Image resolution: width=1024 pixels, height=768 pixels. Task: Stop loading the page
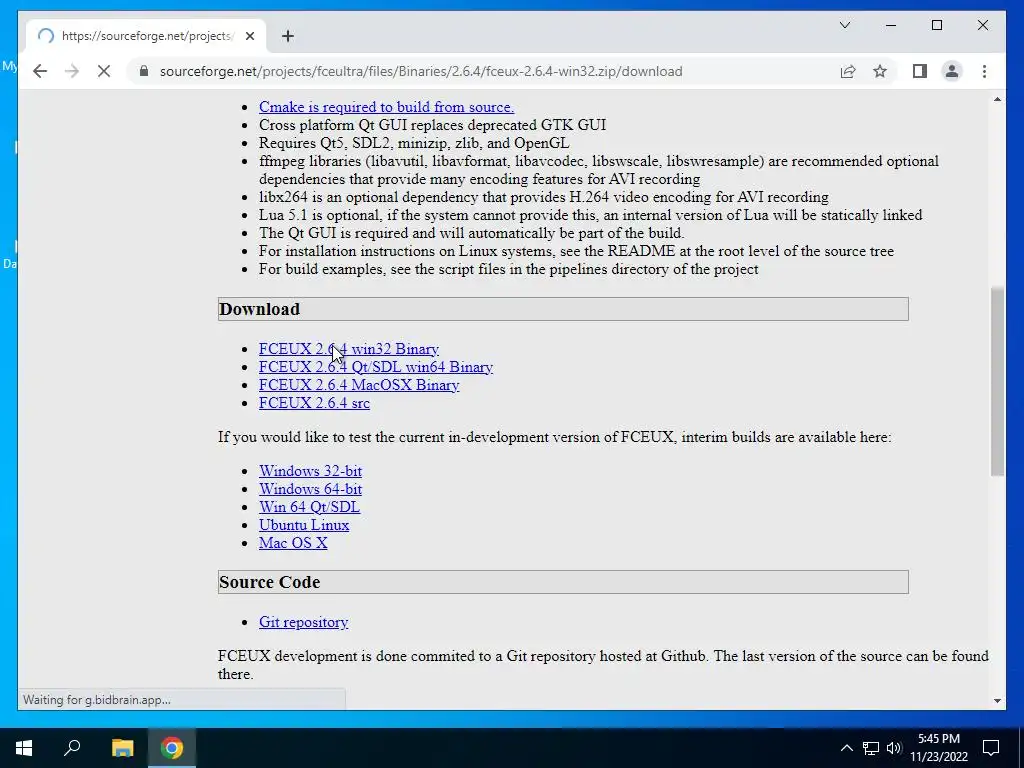pyautogui.click(x=104, y=71)
